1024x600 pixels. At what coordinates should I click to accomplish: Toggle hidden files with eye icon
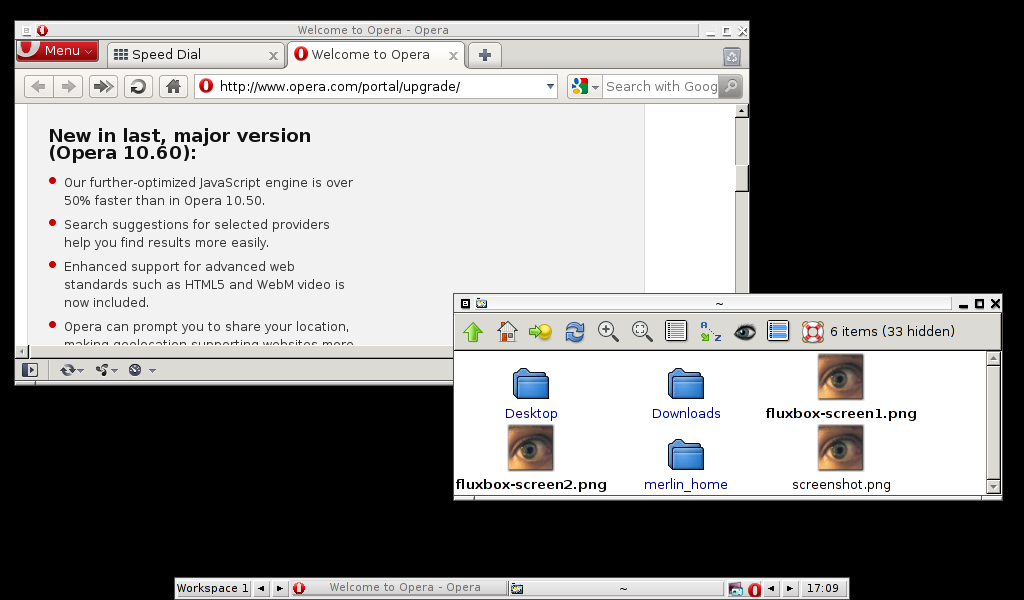744,332
